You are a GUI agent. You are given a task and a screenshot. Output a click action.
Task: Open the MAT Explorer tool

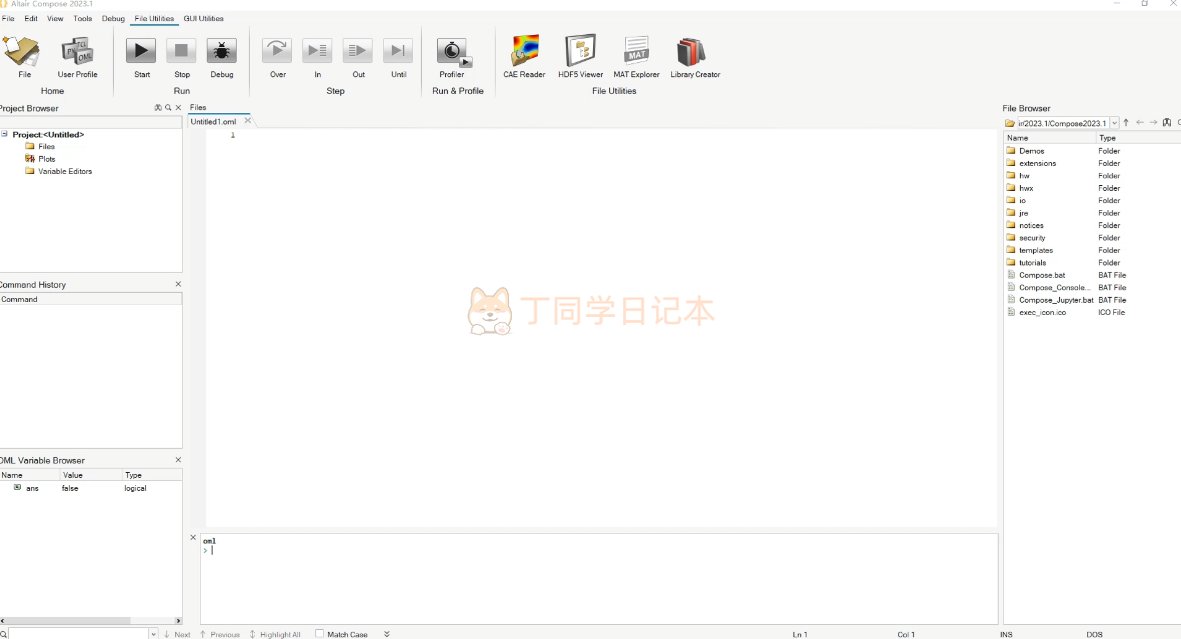point(636,51)
